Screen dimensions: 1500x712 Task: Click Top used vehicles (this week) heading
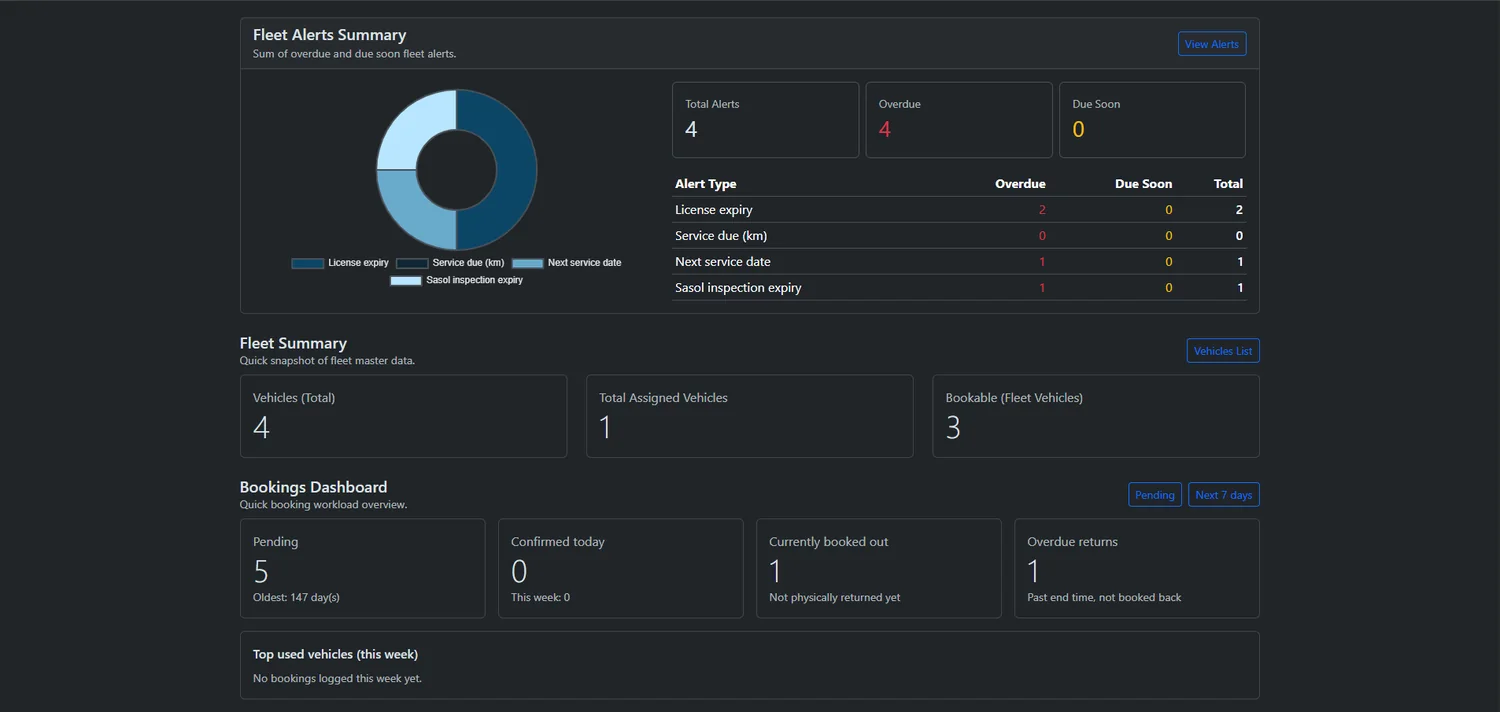click(335, 655)
